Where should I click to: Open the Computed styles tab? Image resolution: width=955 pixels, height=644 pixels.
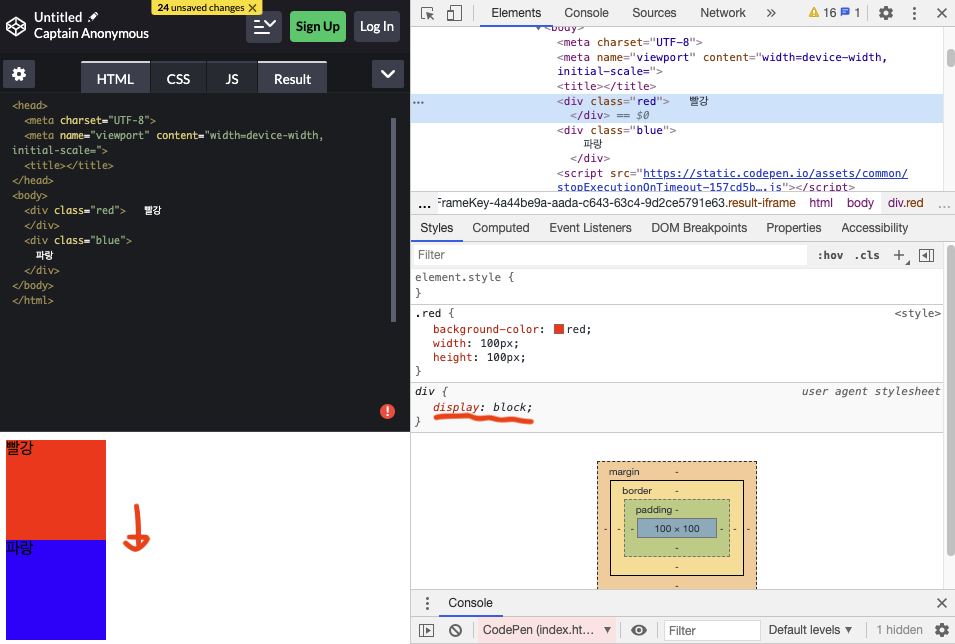click(501, 228)
